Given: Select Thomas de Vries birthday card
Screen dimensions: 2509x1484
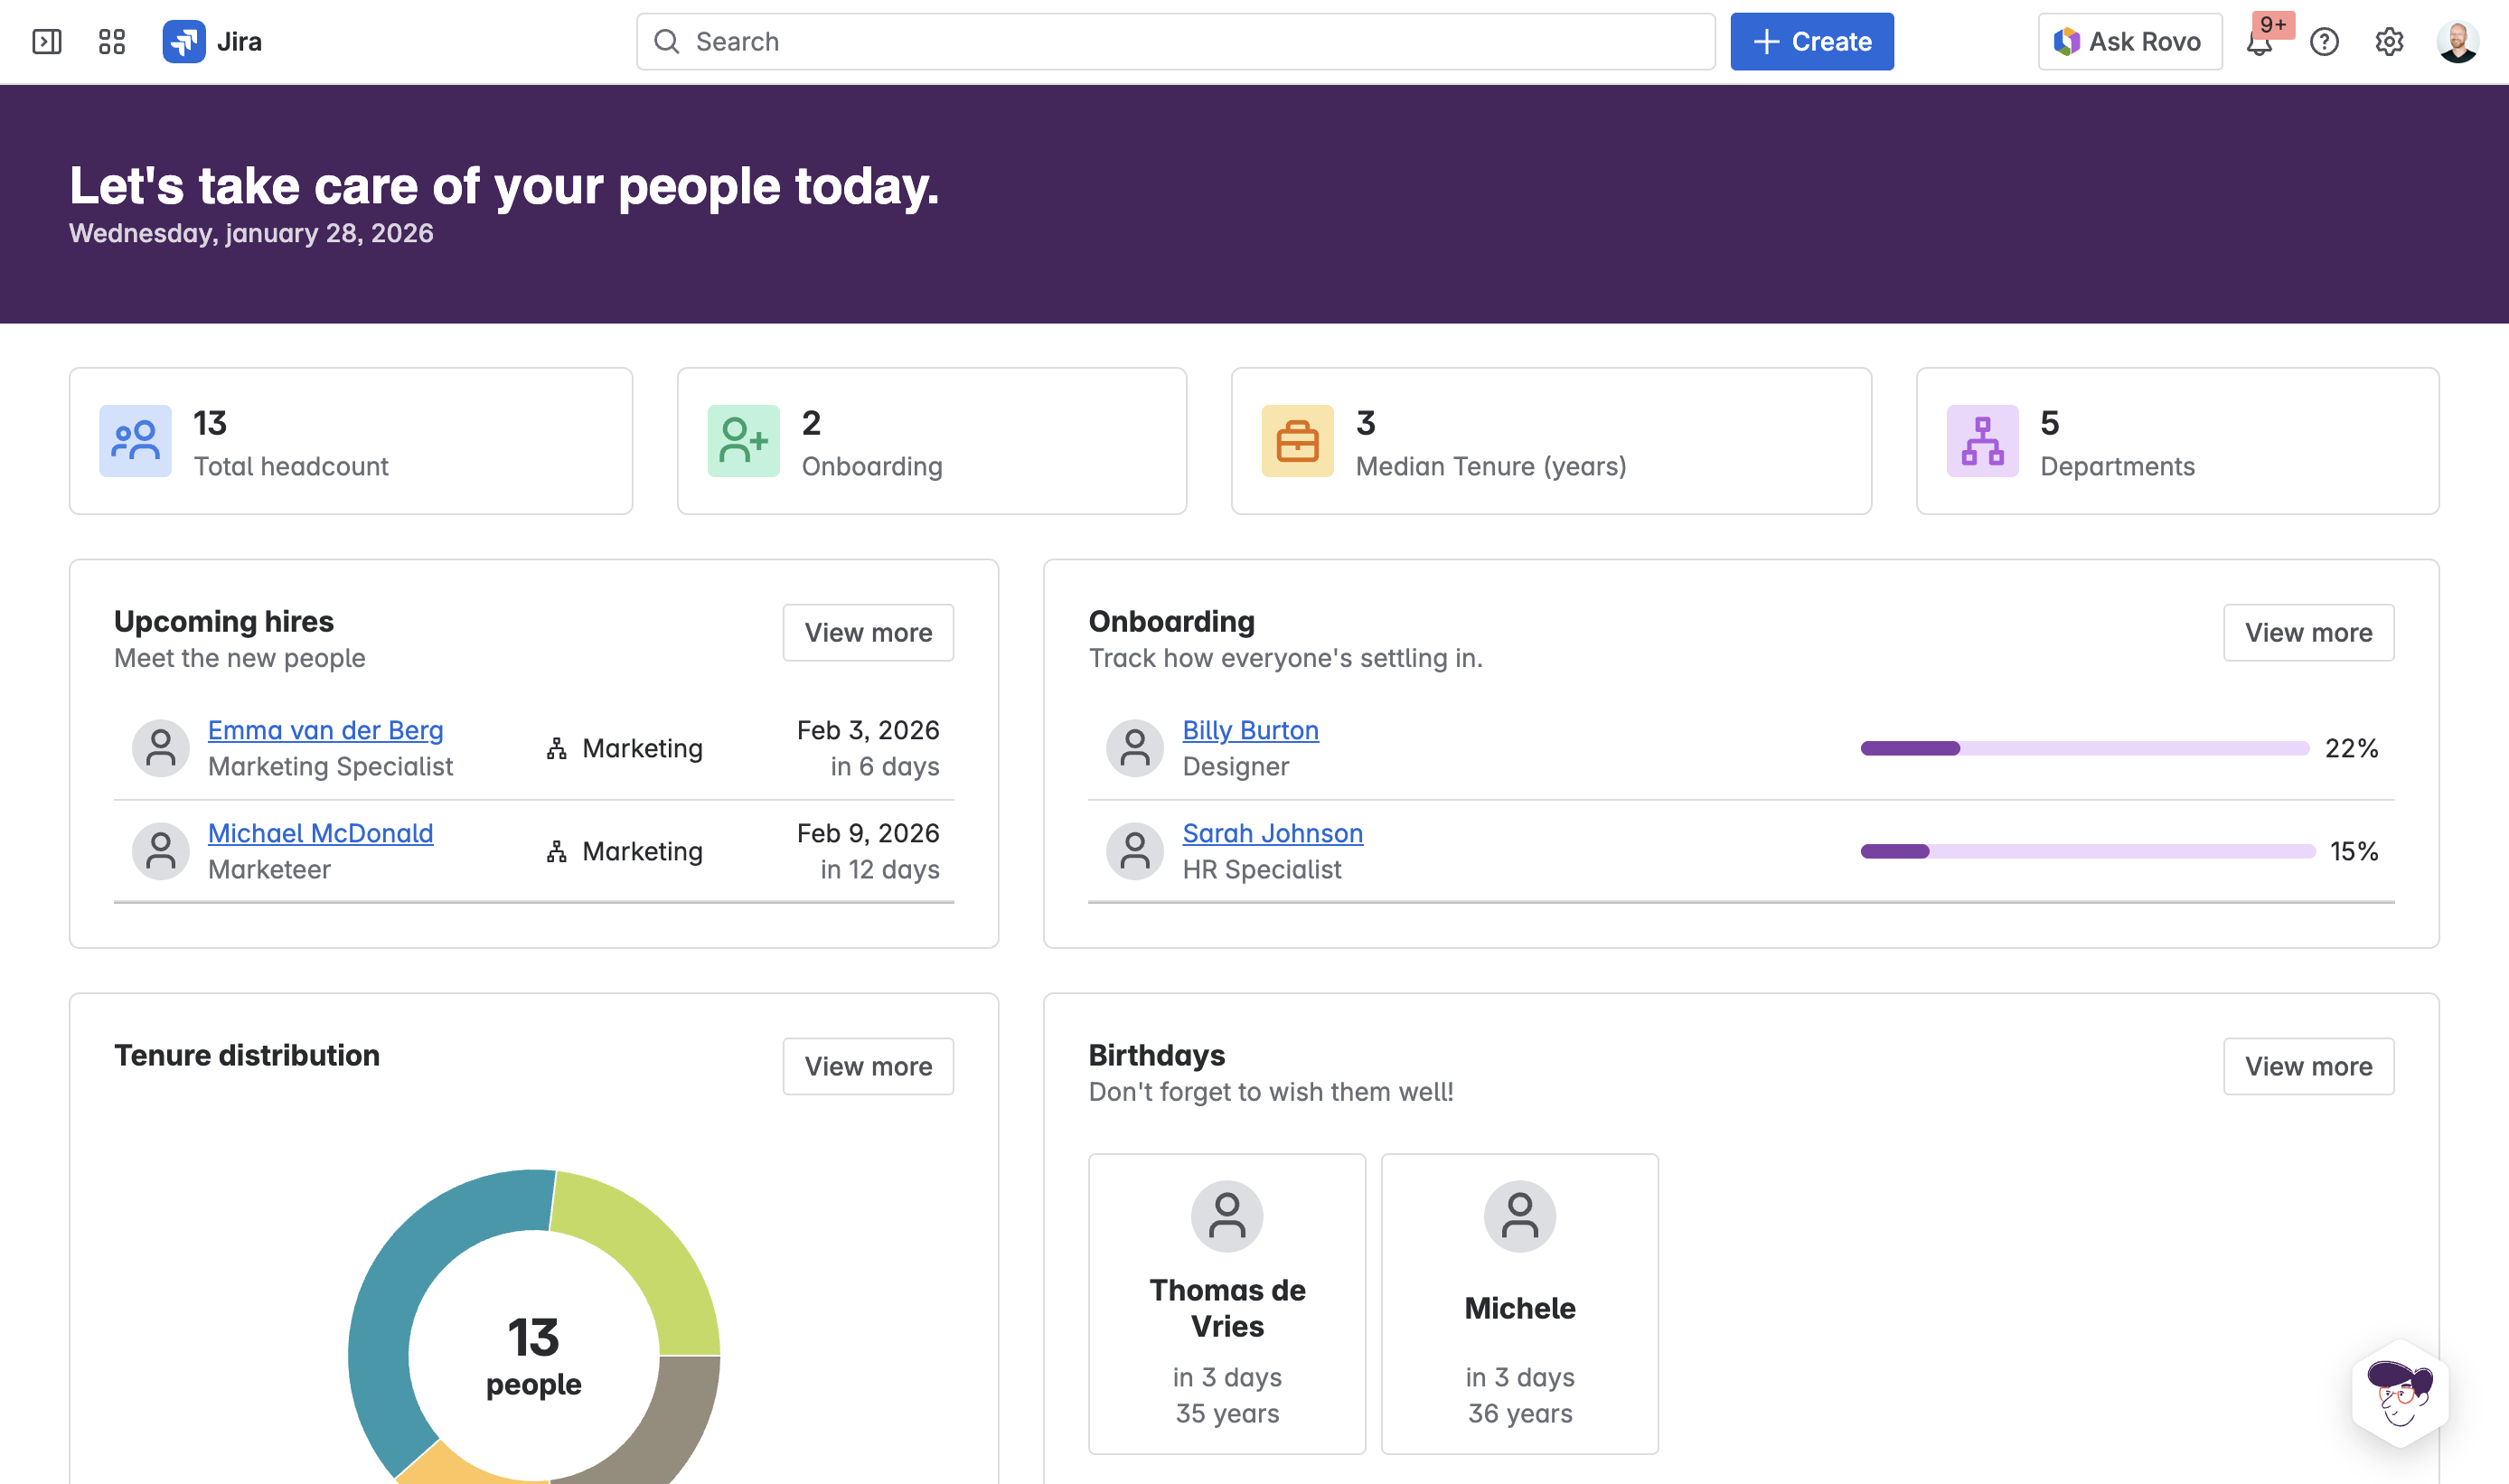Looking at the screenshot, I should tap(1226, 1303).
